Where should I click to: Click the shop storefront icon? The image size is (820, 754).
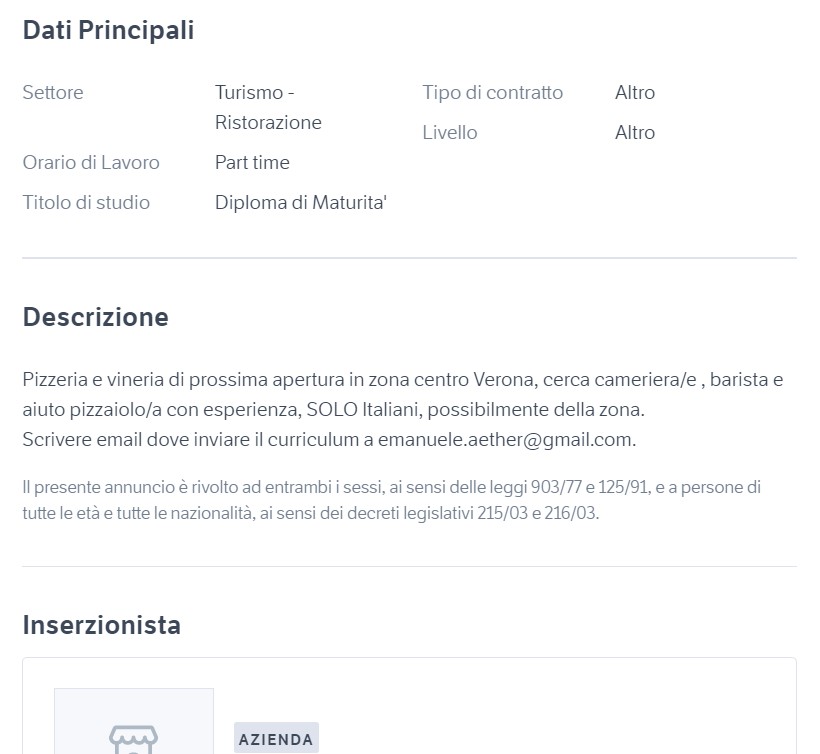(x=133, y=739)
